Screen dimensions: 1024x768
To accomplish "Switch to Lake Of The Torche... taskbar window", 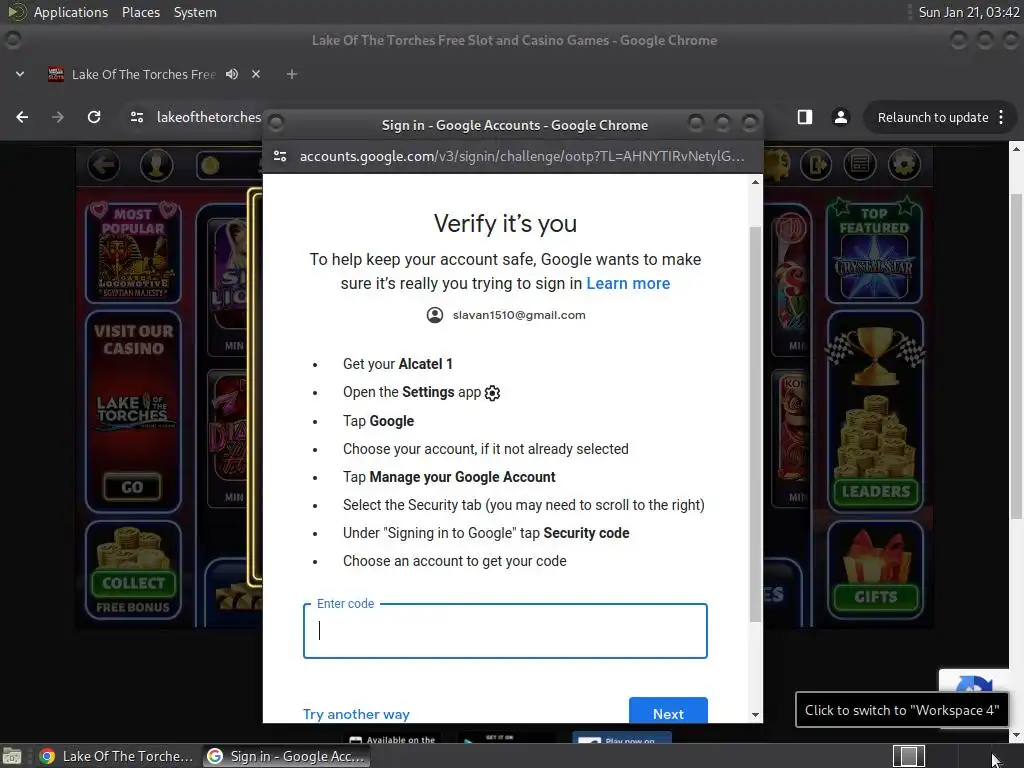I will pyautogui.click(x=116, y=756).
